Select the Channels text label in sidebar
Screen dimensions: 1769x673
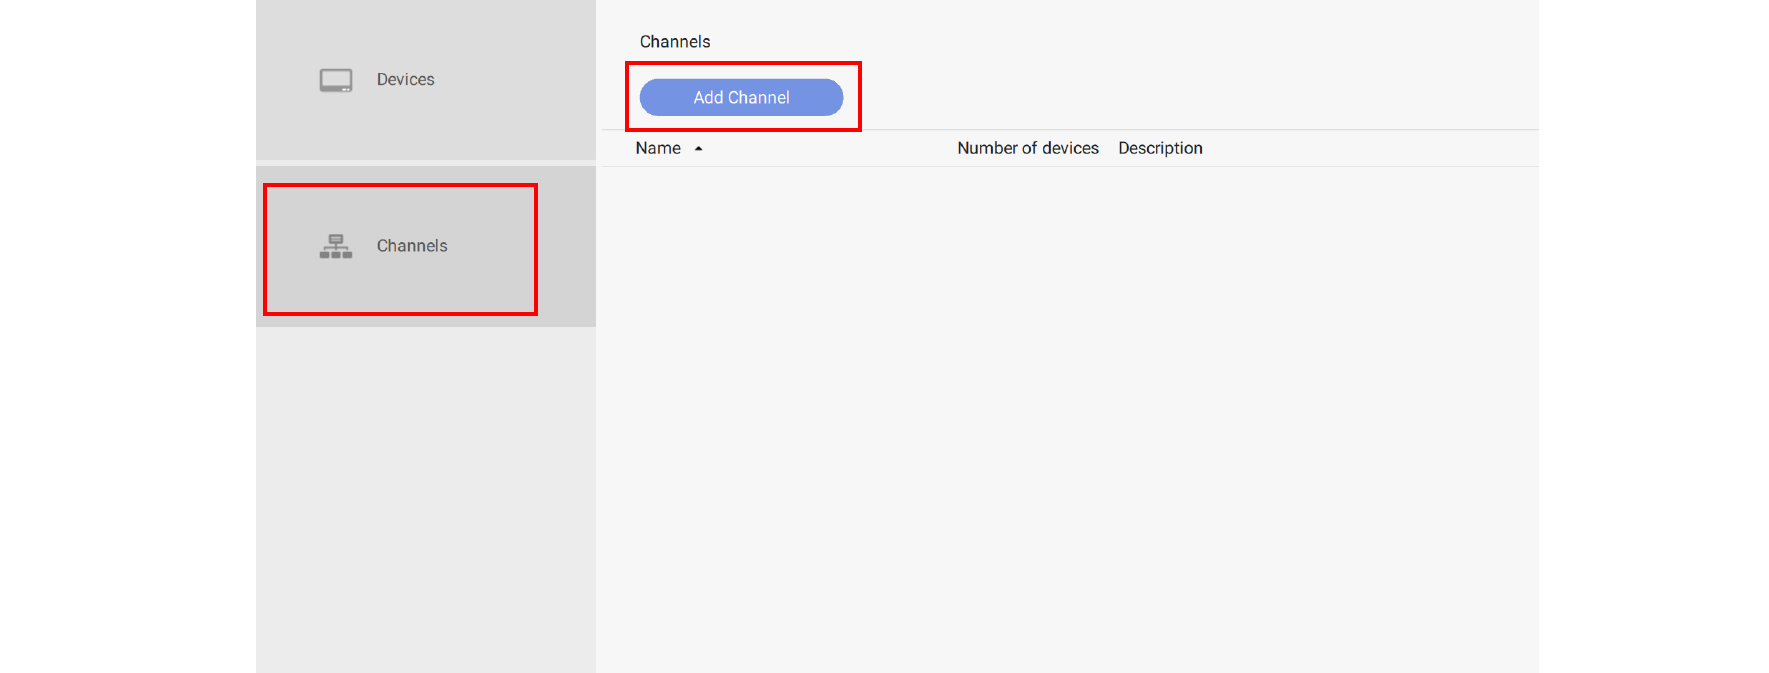(x=412, y=246)
